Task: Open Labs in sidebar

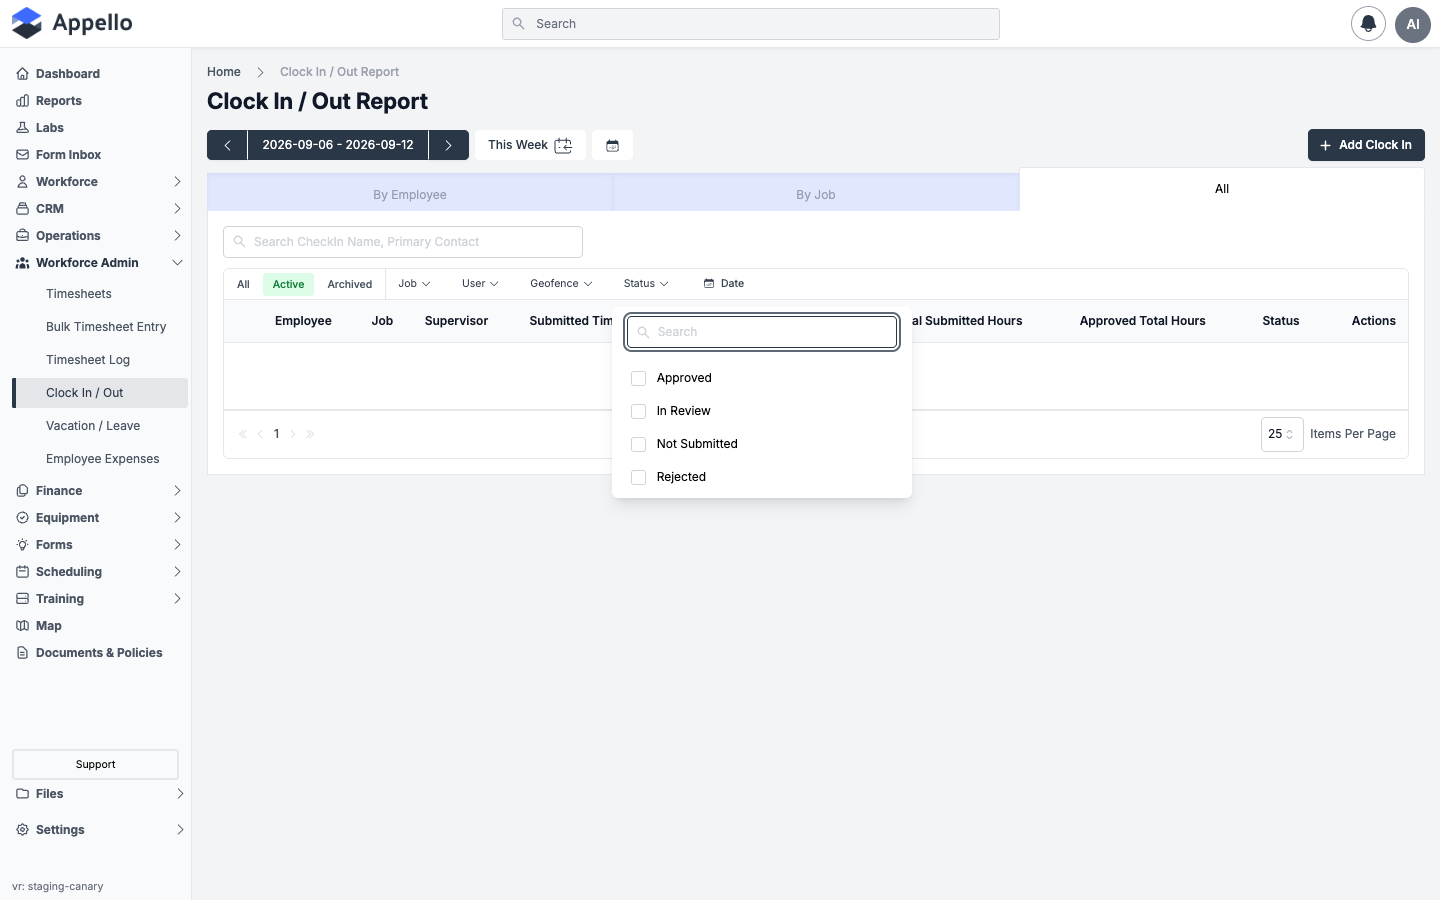Action: (x=50, y=128)
